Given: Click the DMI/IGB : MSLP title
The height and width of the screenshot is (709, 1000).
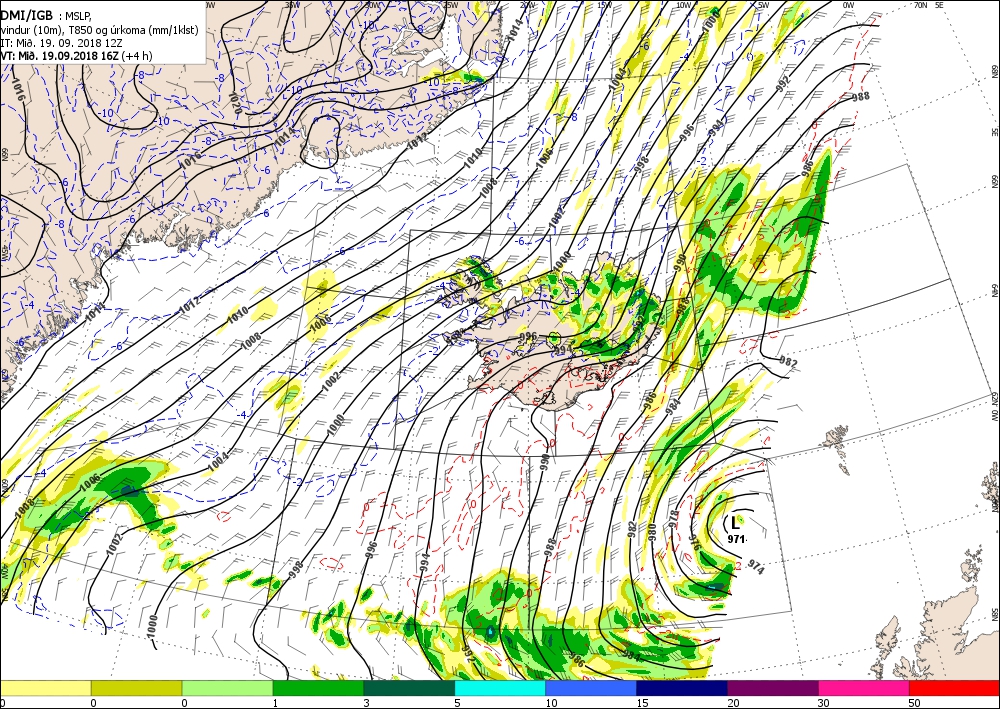Looking at the screenshot, I should click(47, 16).
